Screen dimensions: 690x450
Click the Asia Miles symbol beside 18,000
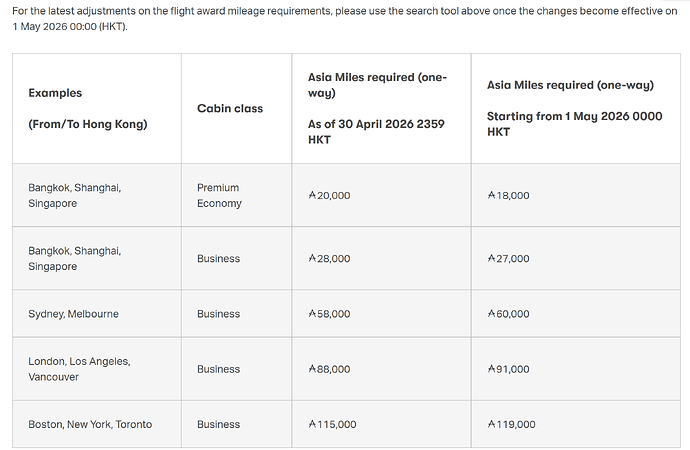pyautogui.click(x=491, y=196)
